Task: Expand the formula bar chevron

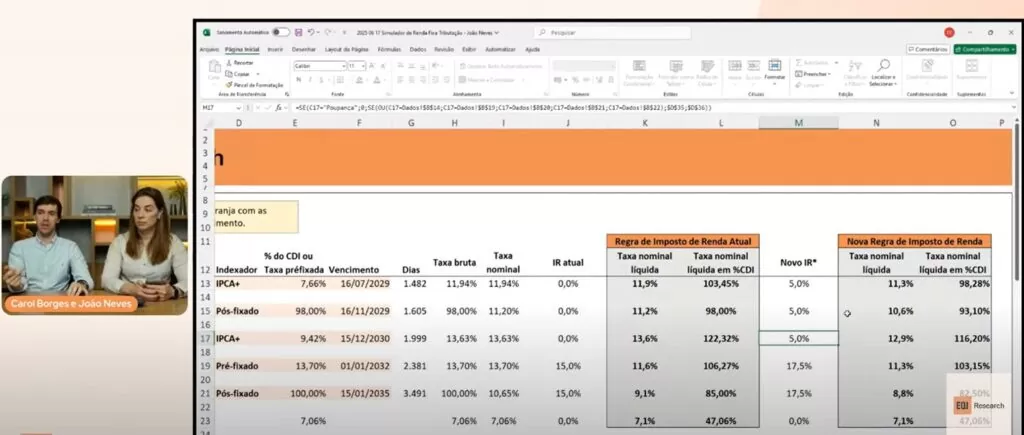Action: point(1014,108)
